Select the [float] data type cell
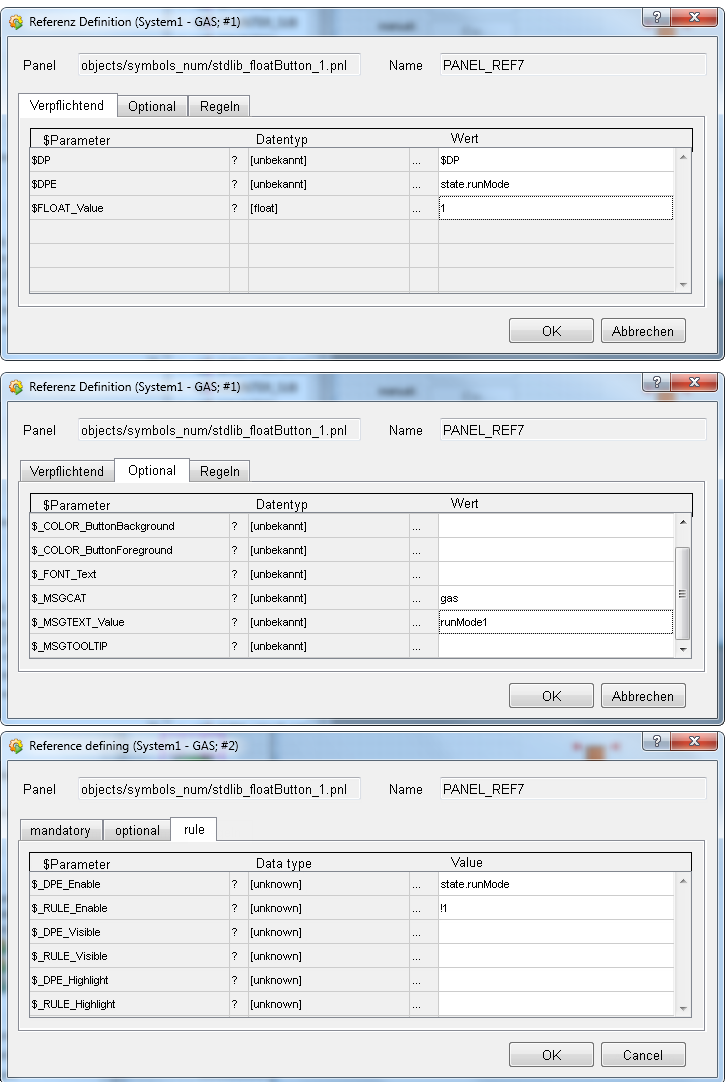The height and width of the screenshot is (1082, 725). [x=329, y=208]
